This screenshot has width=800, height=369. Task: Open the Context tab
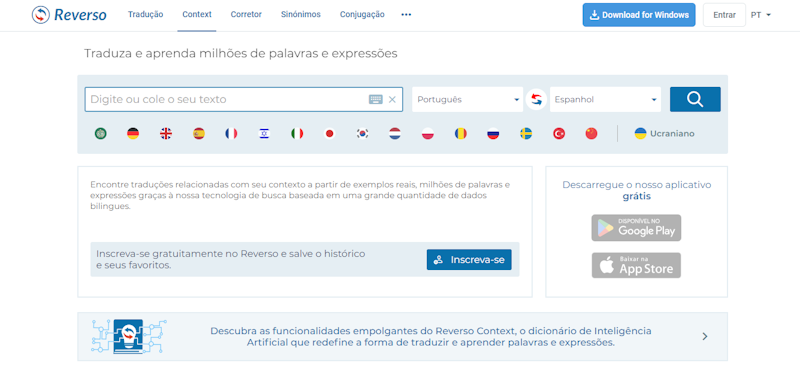click(x=197, y=14)
